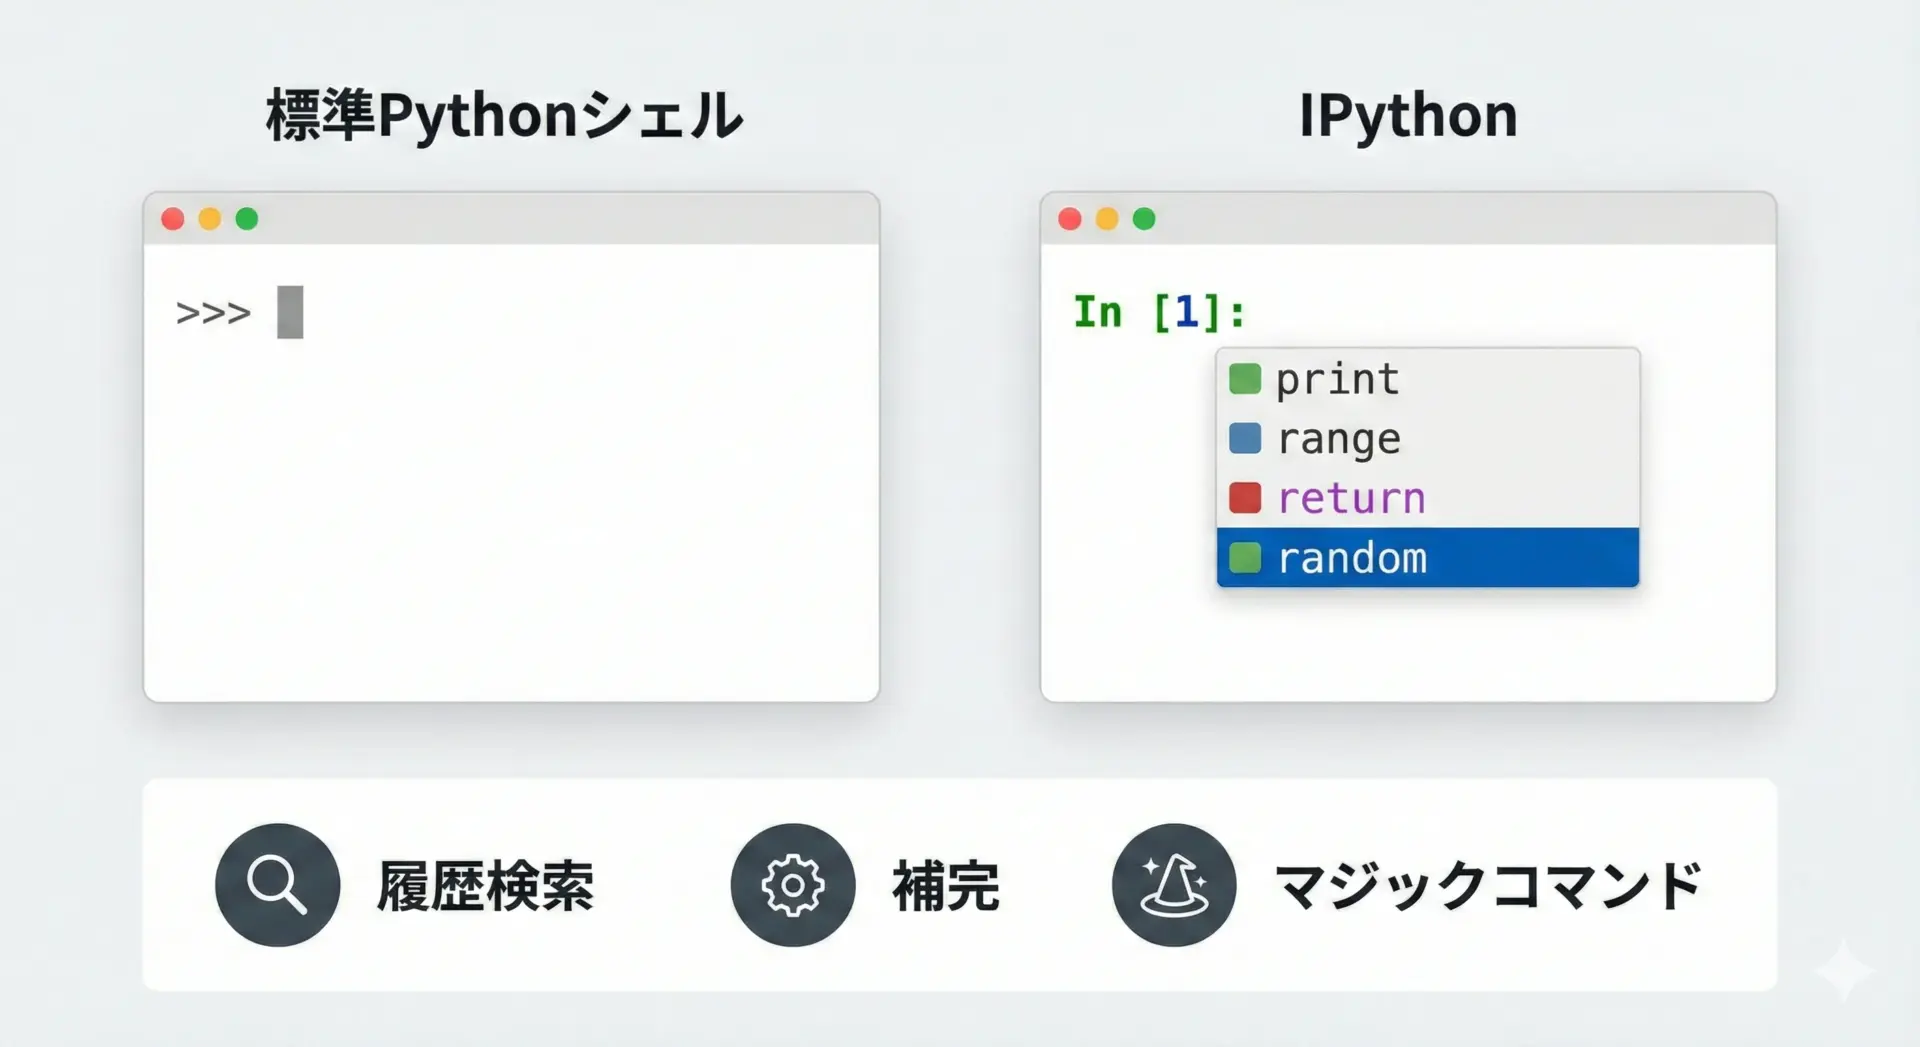Click the blue square icon beside range

click(1245, 438)
